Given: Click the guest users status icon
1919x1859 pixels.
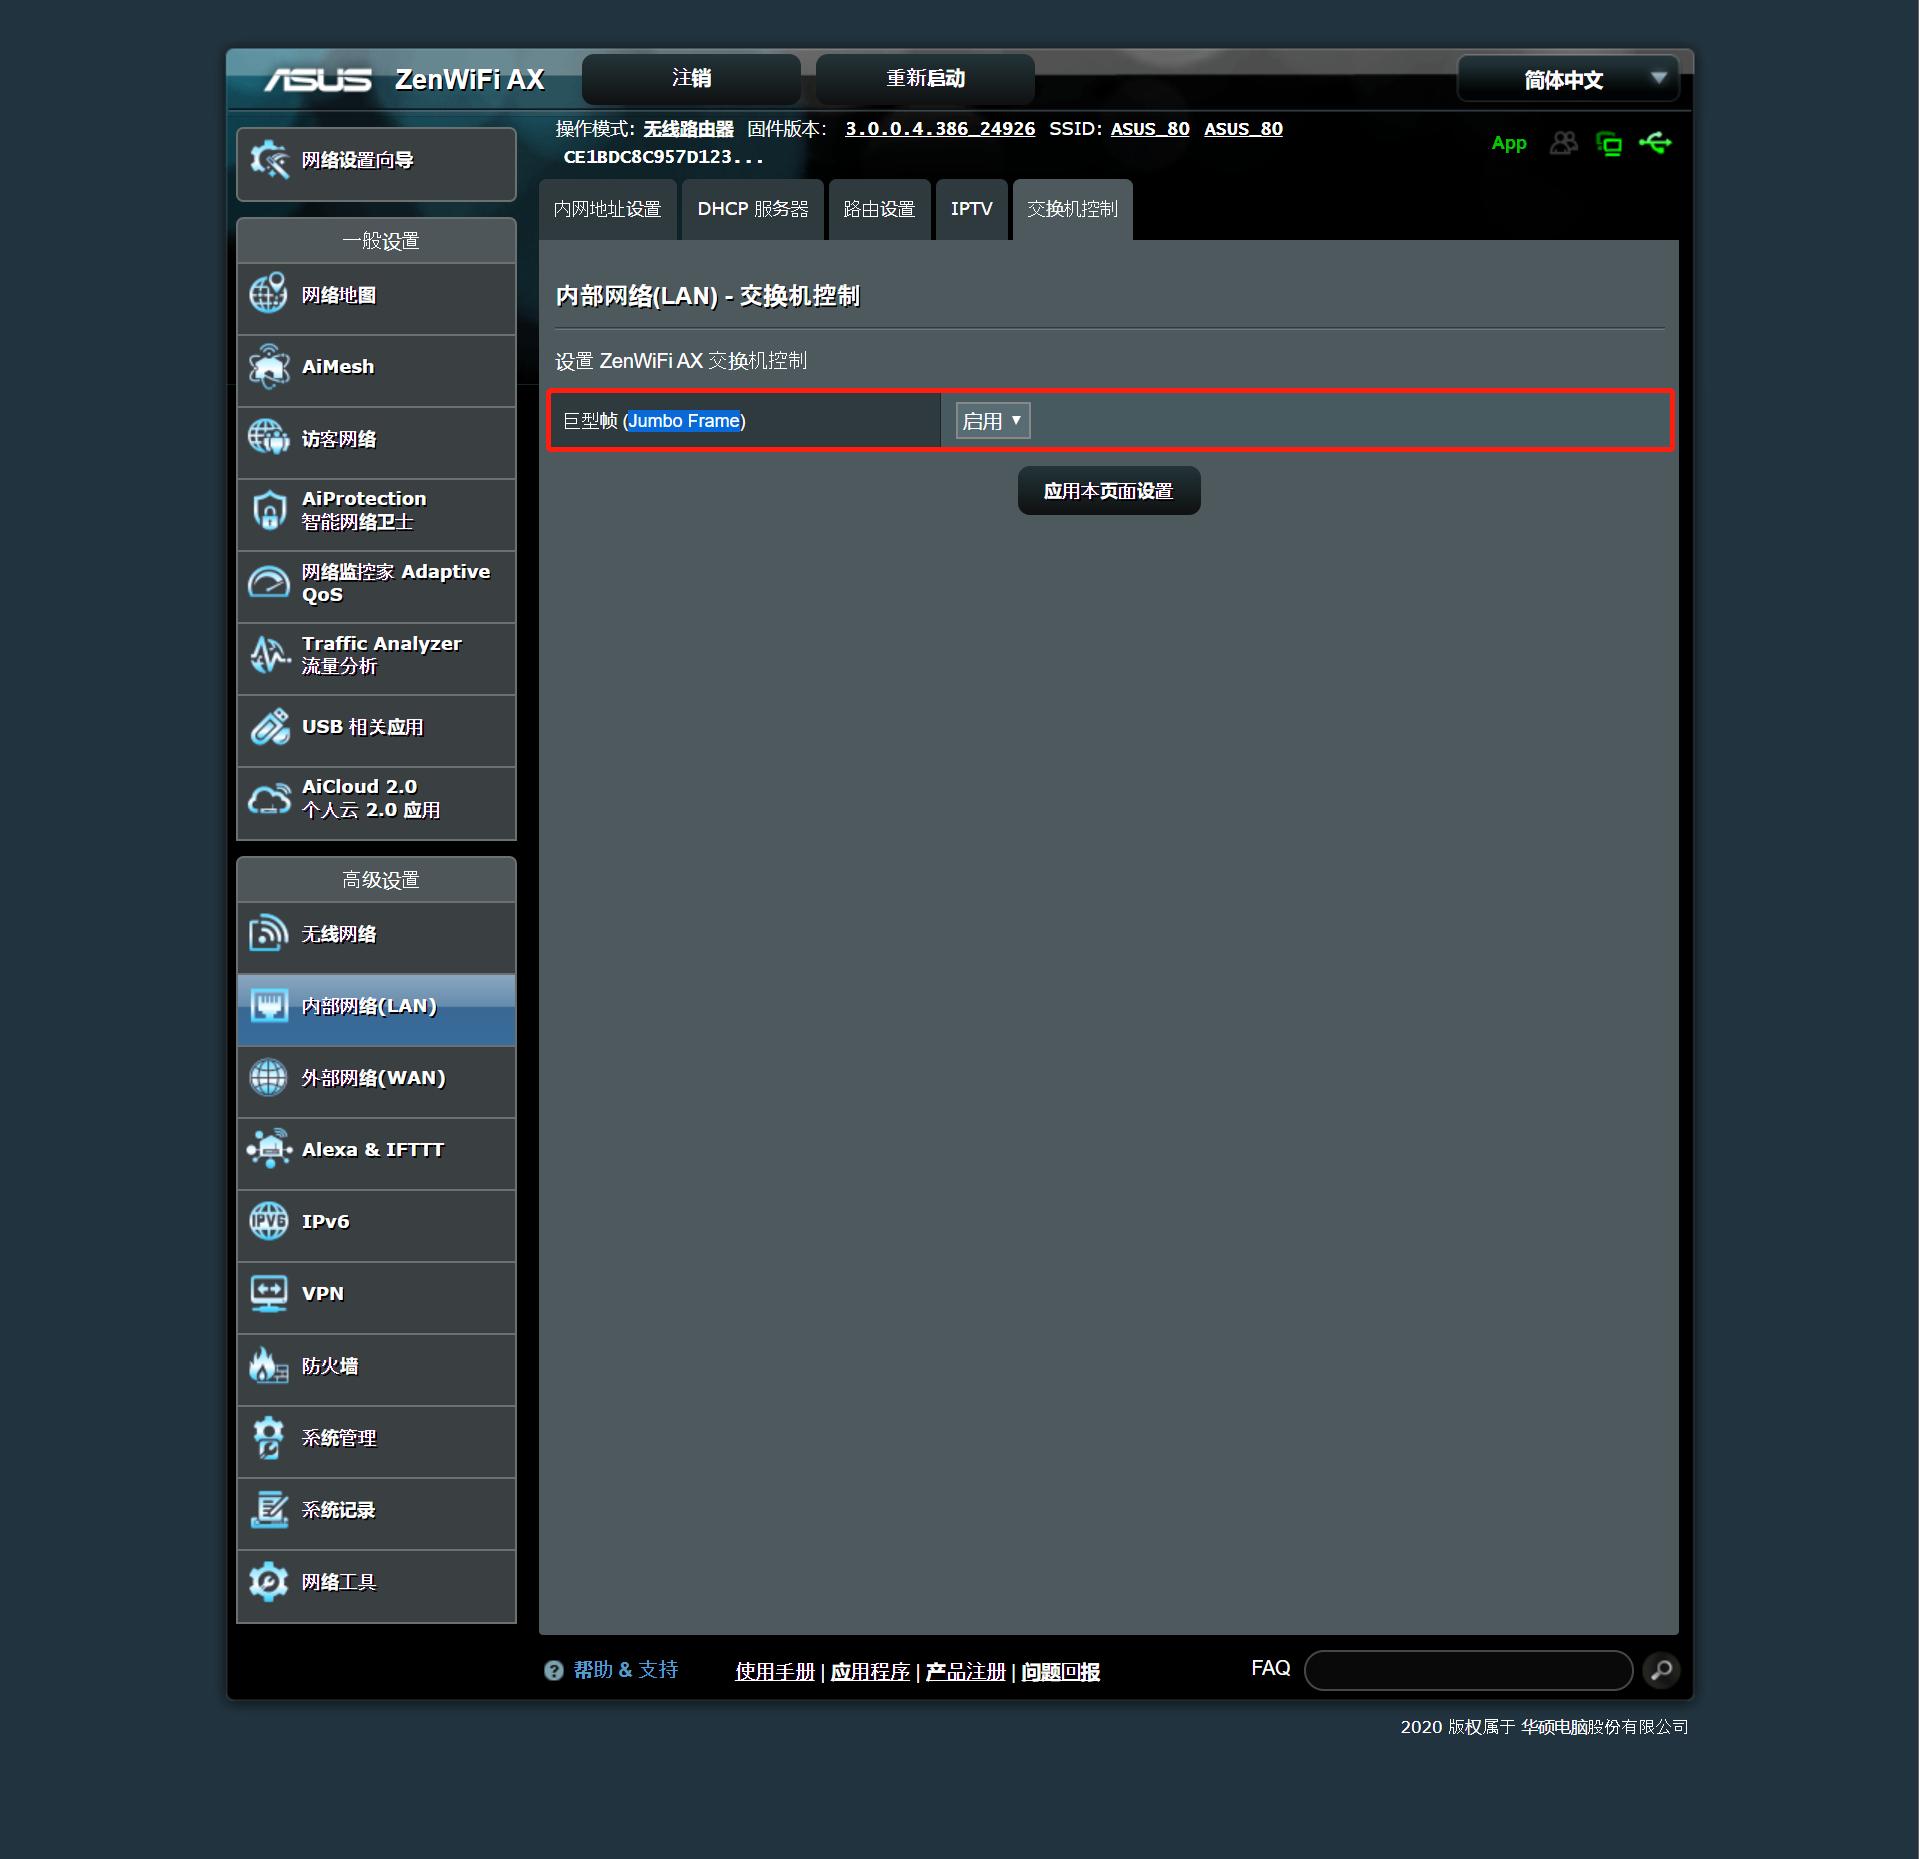Looking at the screenshot, I should point(1563,143).
